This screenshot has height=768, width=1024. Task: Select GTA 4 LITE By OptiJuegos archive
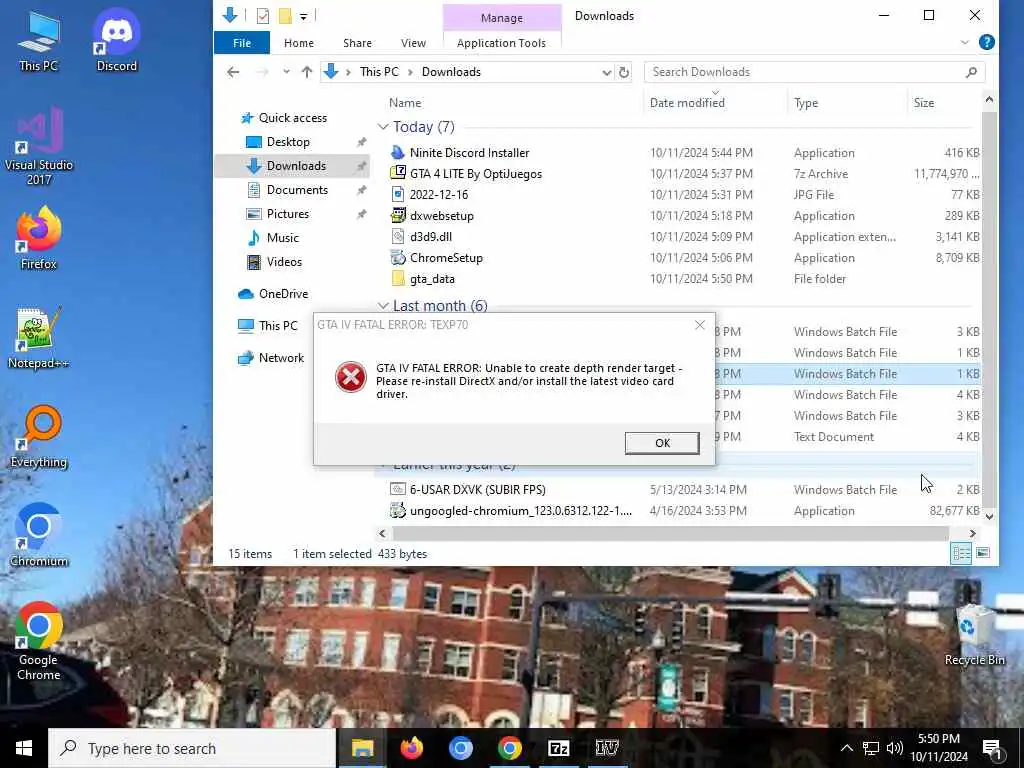click(475, 174)
